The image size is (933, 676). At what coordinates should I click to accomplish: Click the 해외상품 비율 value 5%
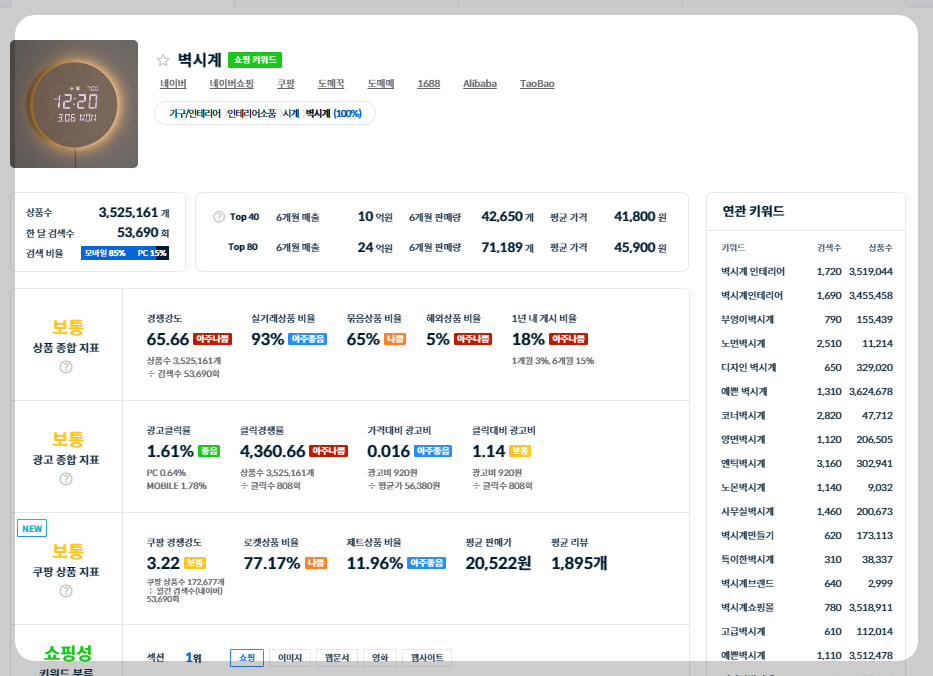(x=437, y=339)
